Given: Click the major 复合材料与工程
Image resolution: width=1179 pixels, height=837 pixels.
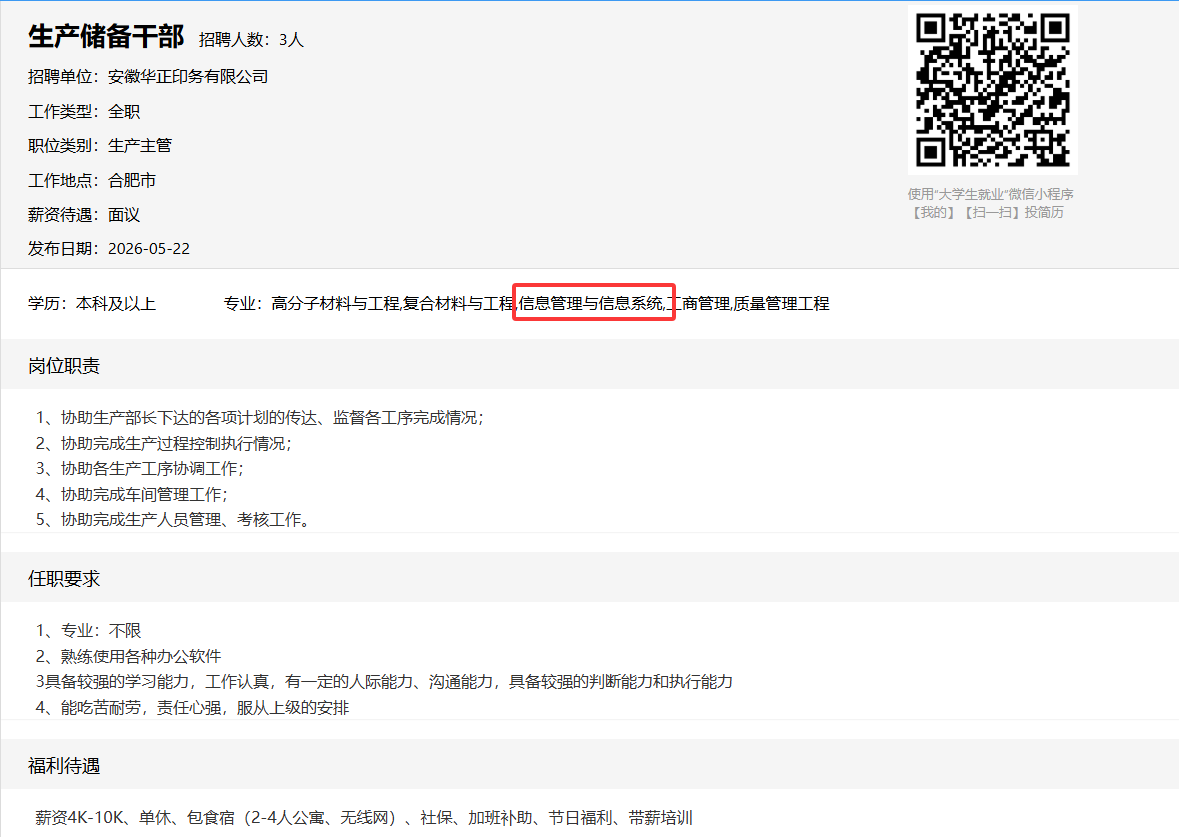Looking at the screenshot, I should click(x=459, y=304).
